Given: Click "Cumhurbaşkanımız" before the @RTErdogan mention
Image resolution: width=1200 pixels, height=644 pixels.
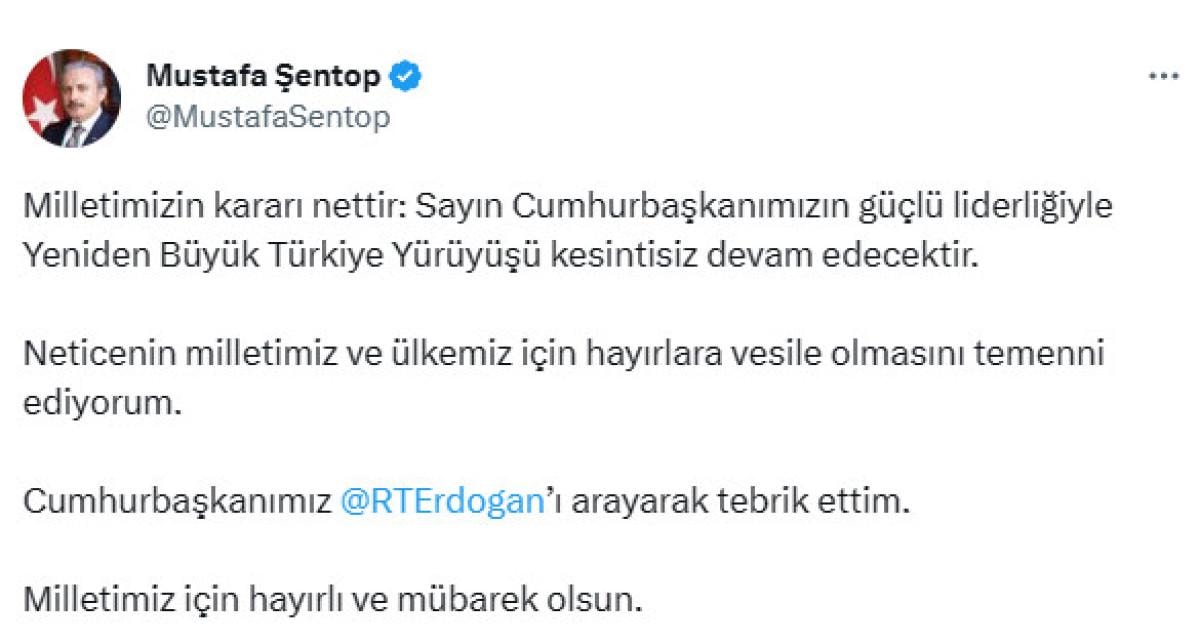Looking at the screenshot, I should [176, 502].
